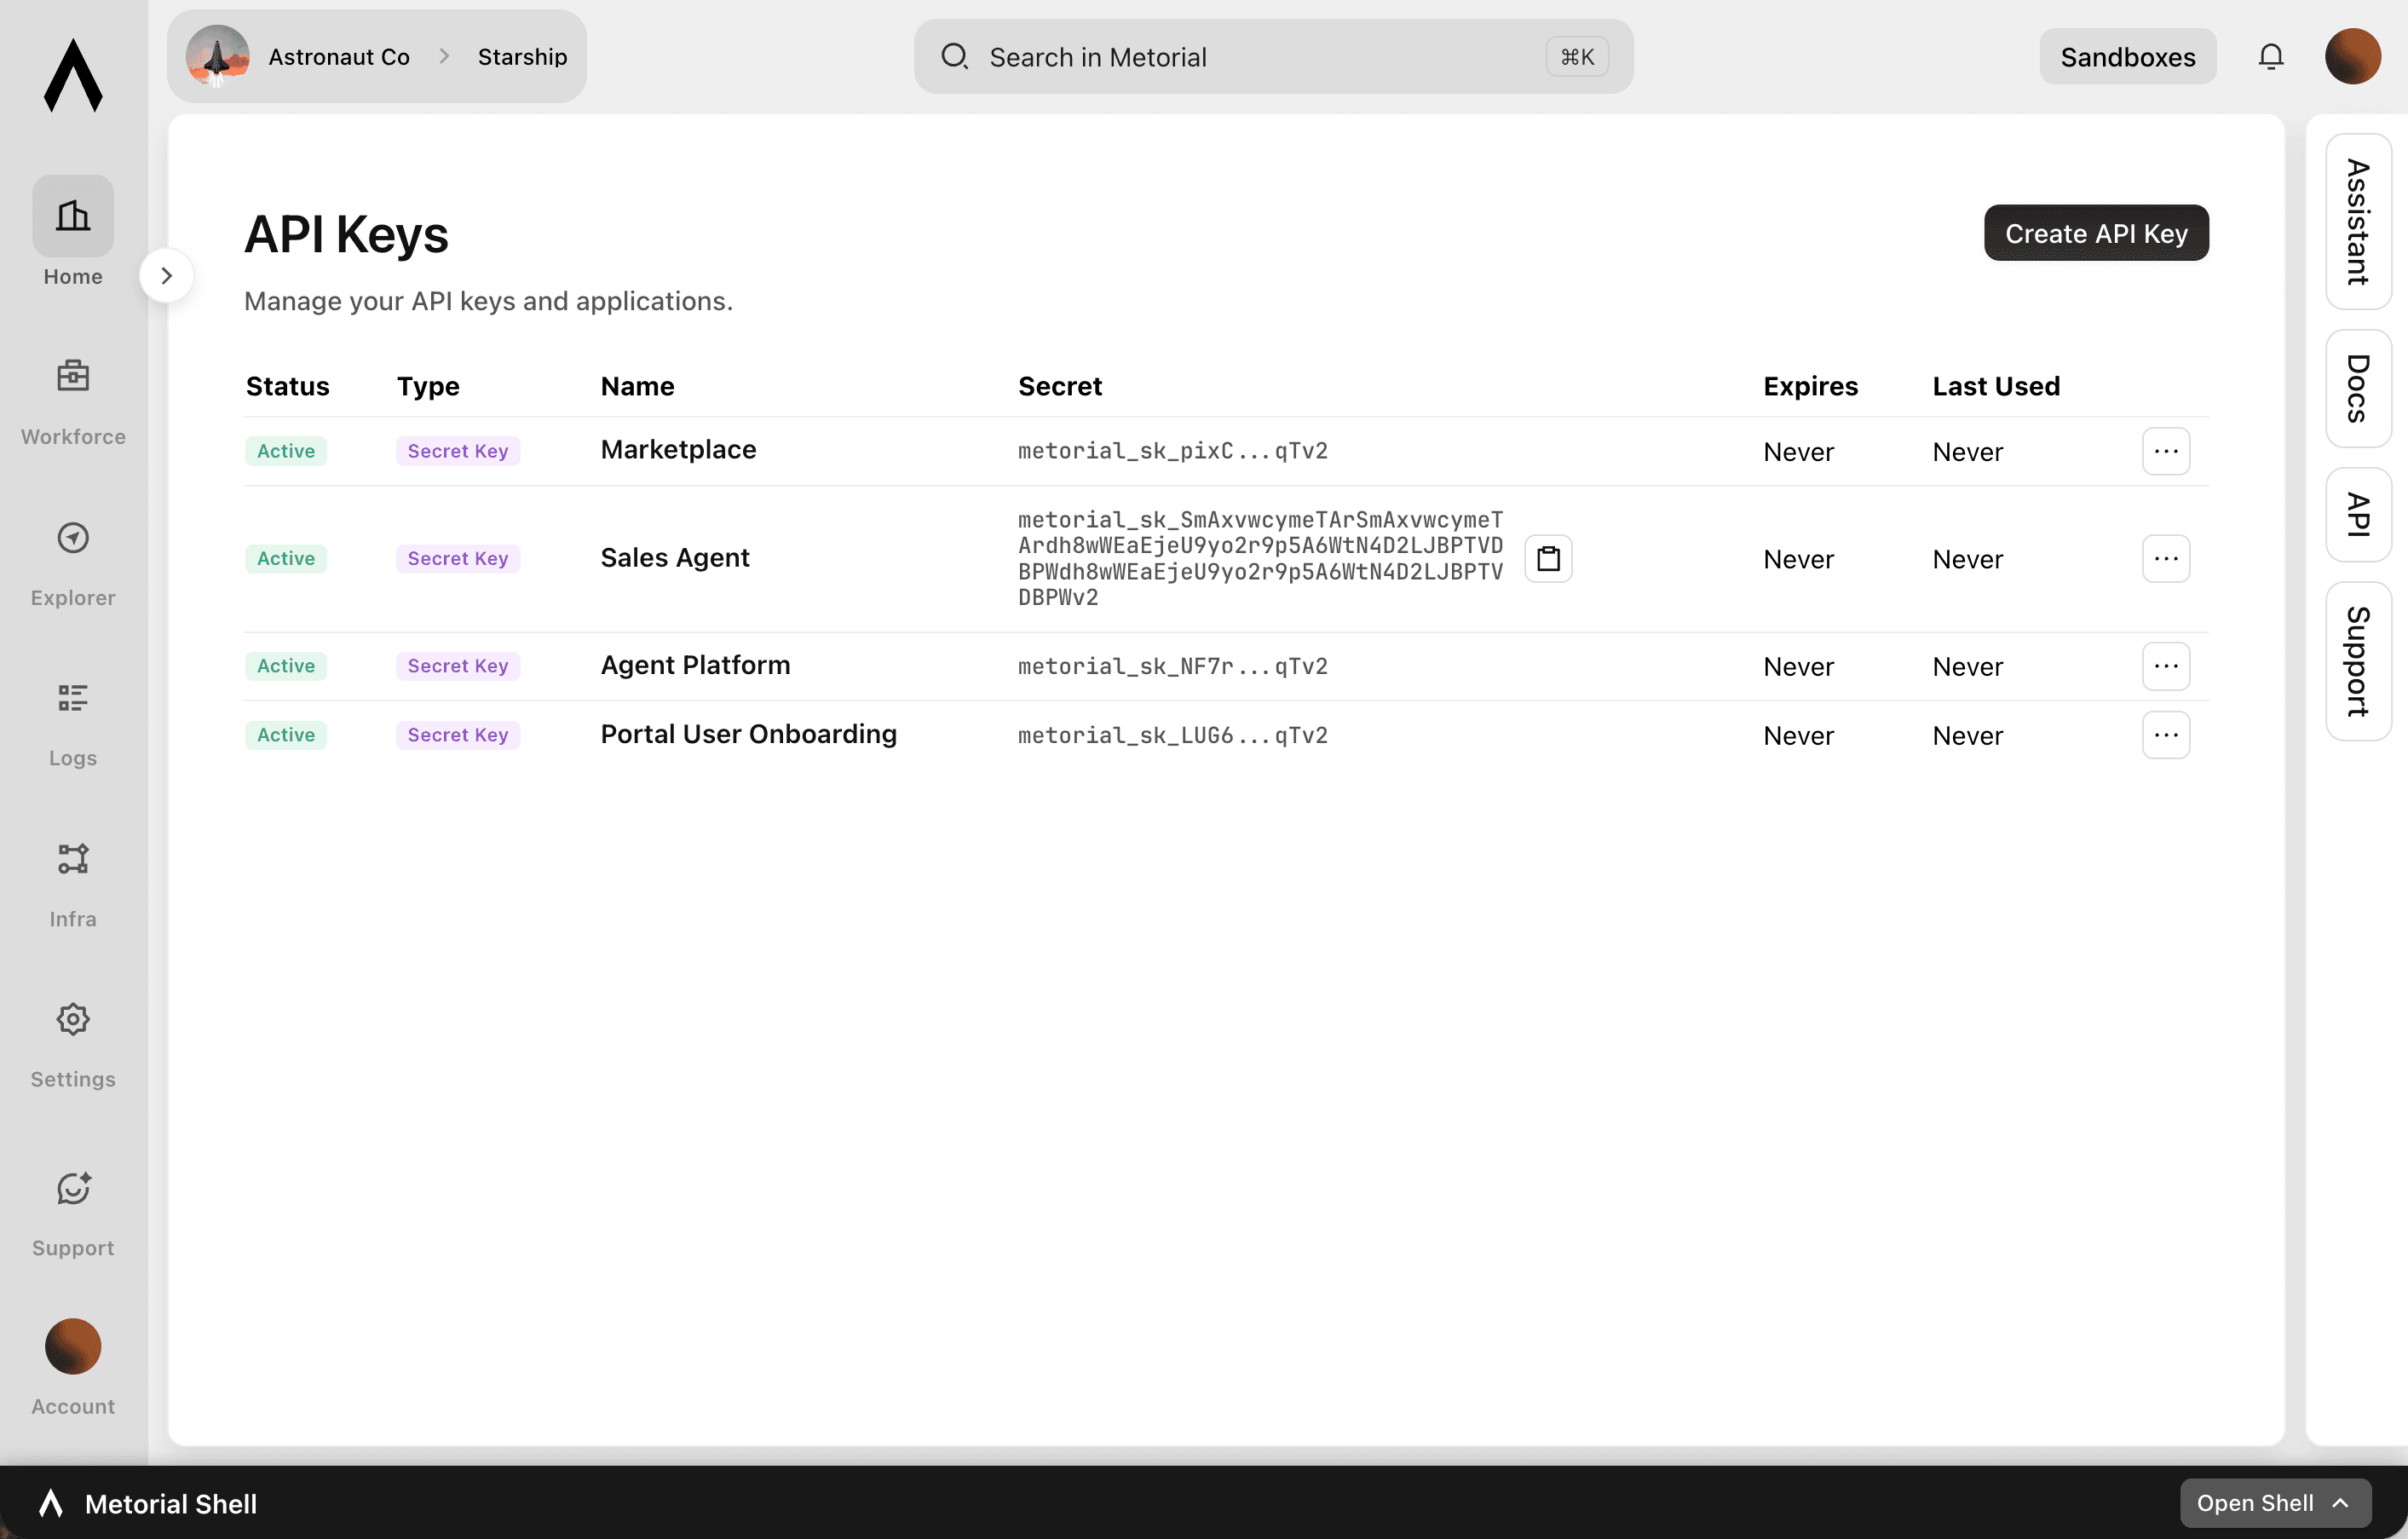The width and height of the screenshot is (2408, 1539).
Task: Open the Infra sidebar icon
Action: (73, 859)
